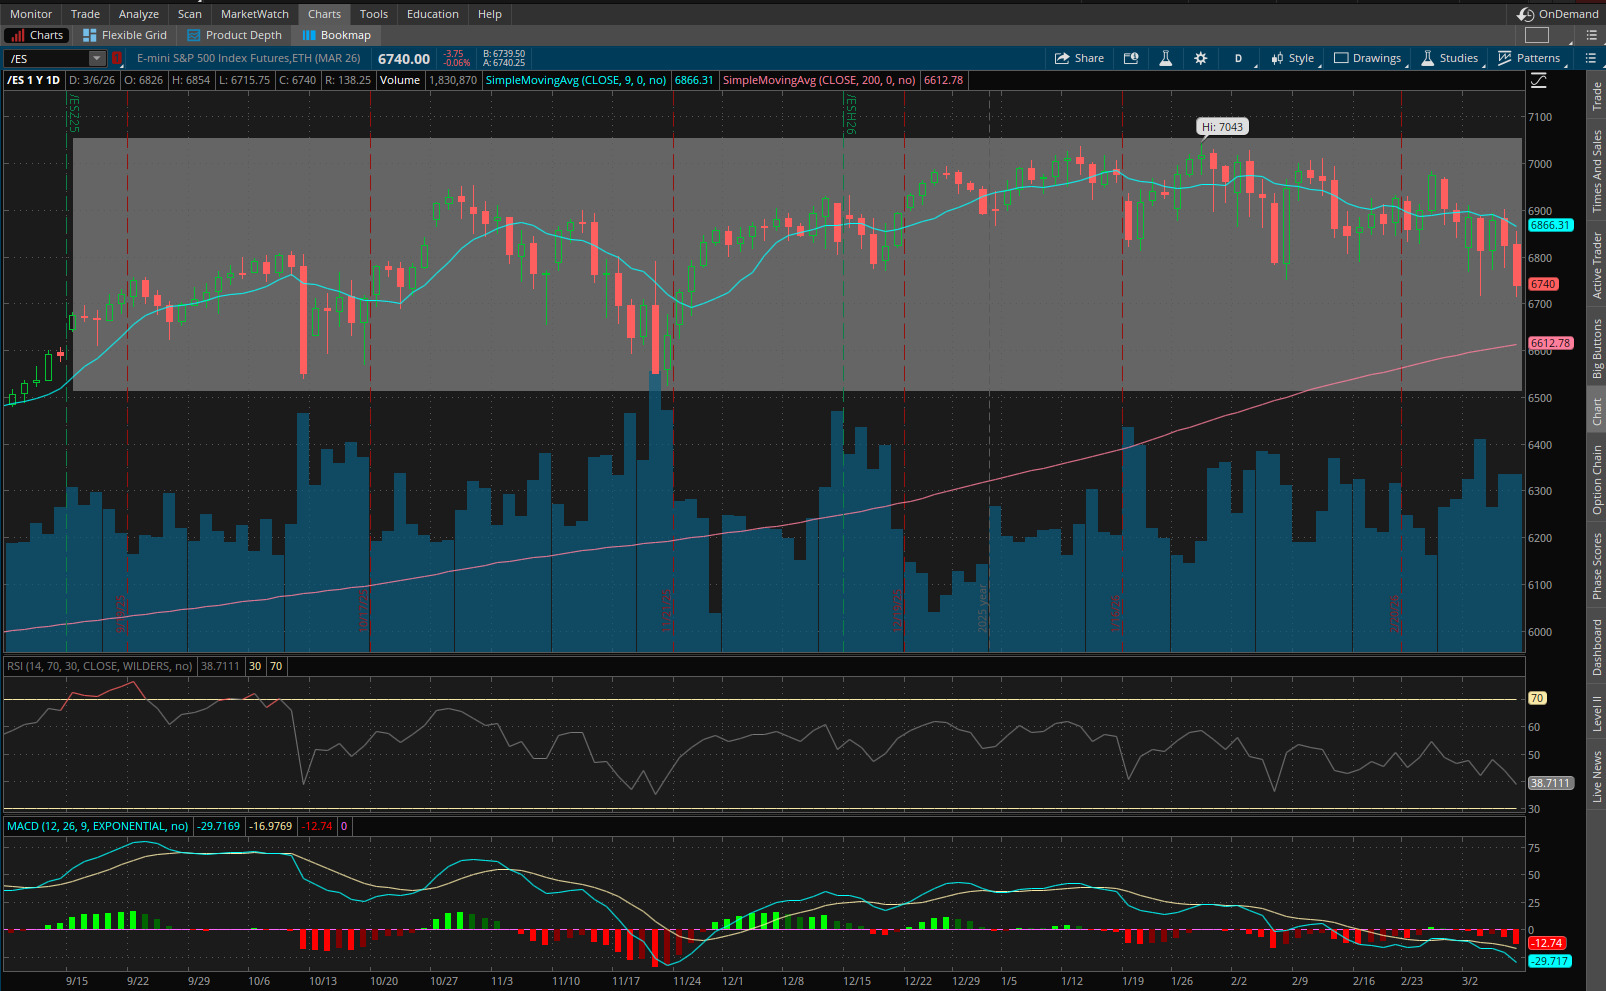Open the corporate events icon beside Share
Viewport: 1606px width, 991px height.
[1131, 57]
